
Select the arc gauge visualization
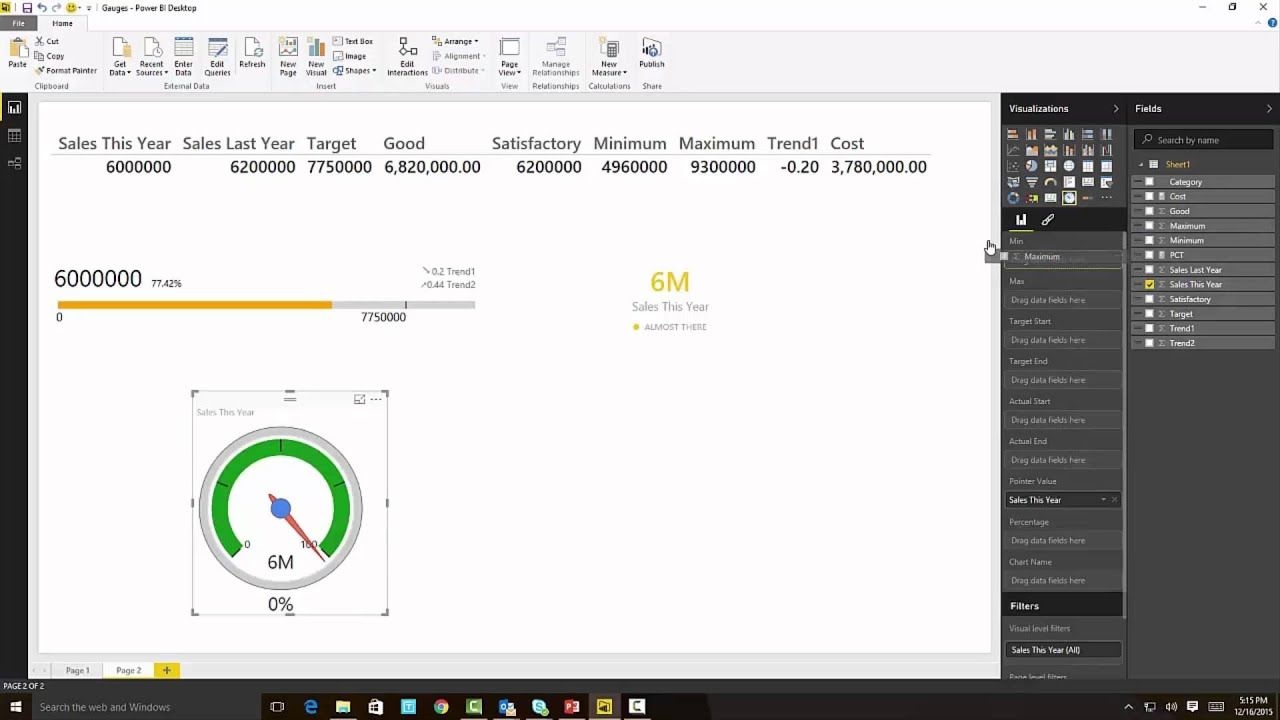[1050, 182]
